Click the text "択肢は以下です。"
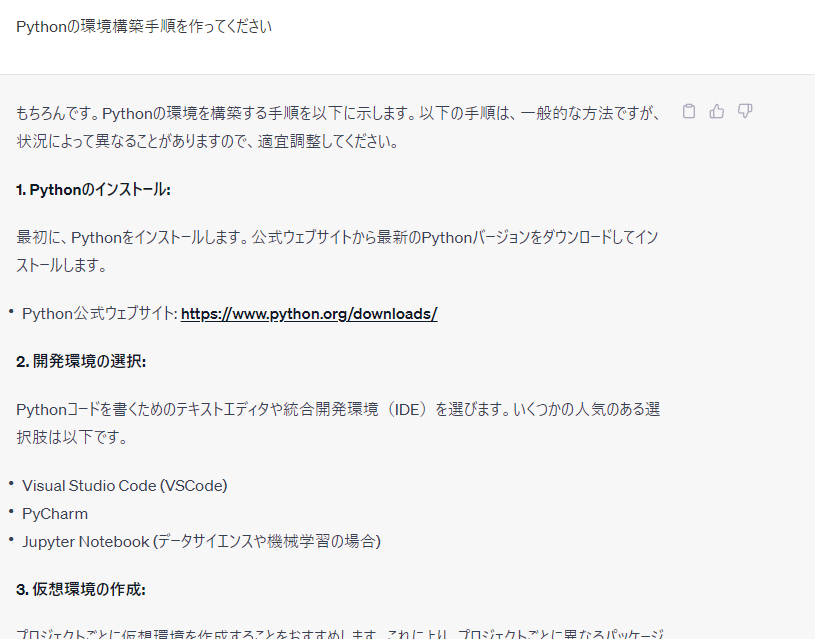 point(72,438)
